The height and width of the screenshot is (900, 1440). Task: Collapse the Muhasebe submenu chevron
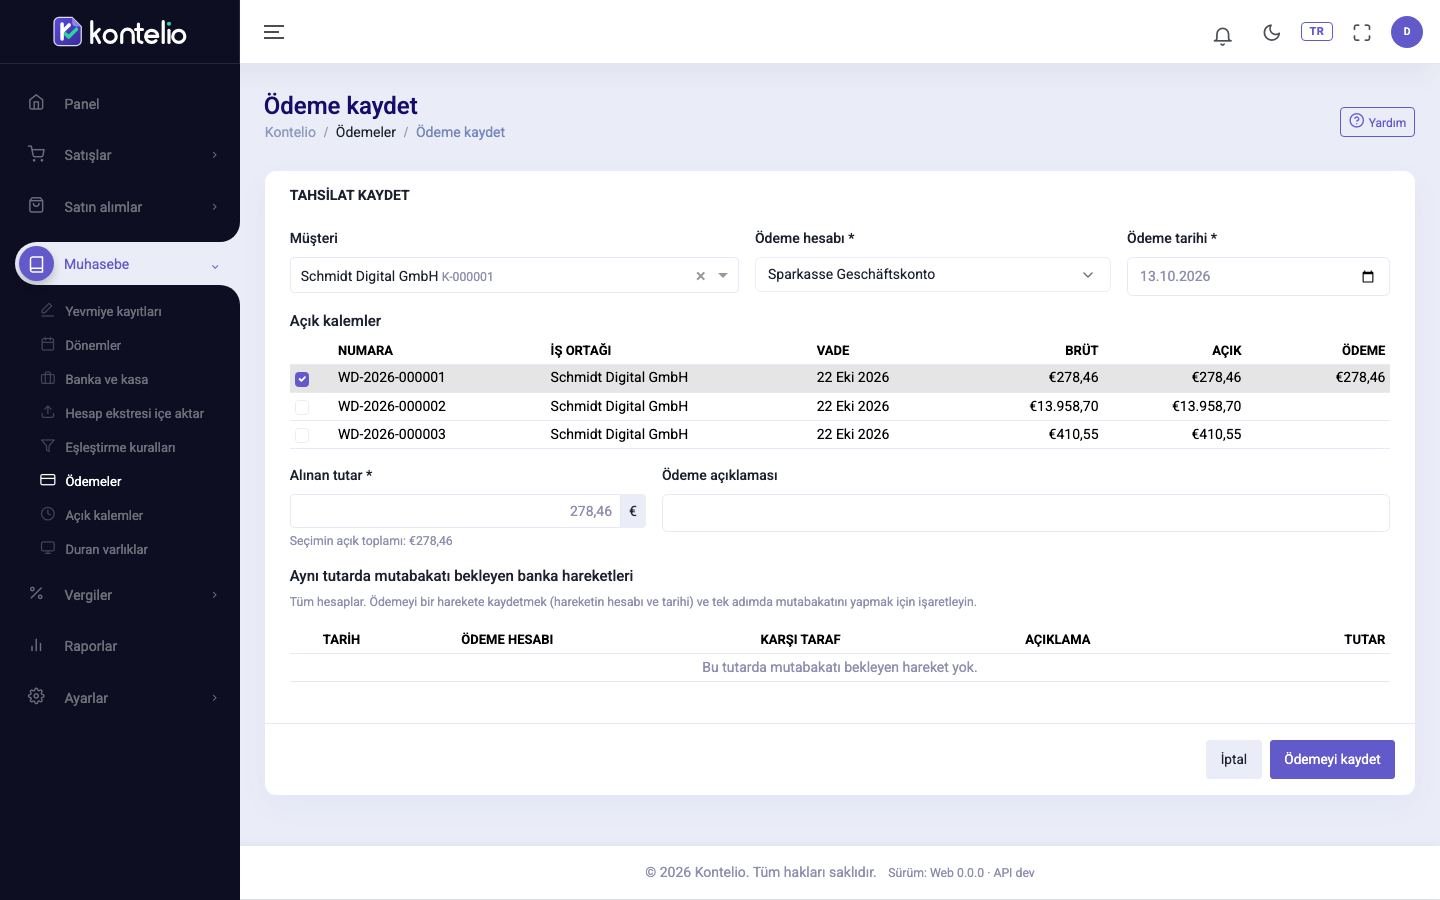214,266
